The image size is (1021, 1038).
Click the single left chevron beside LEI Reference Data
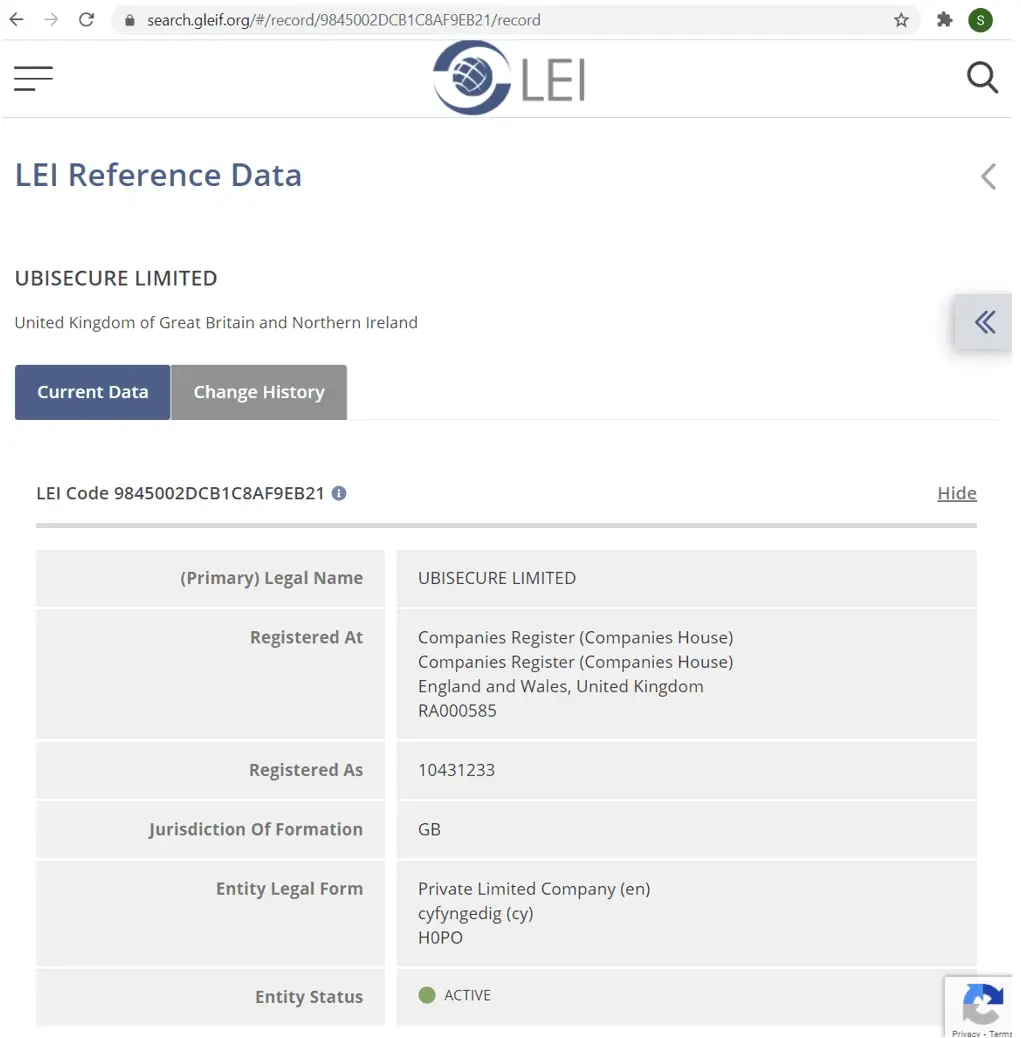coord(989,176)
